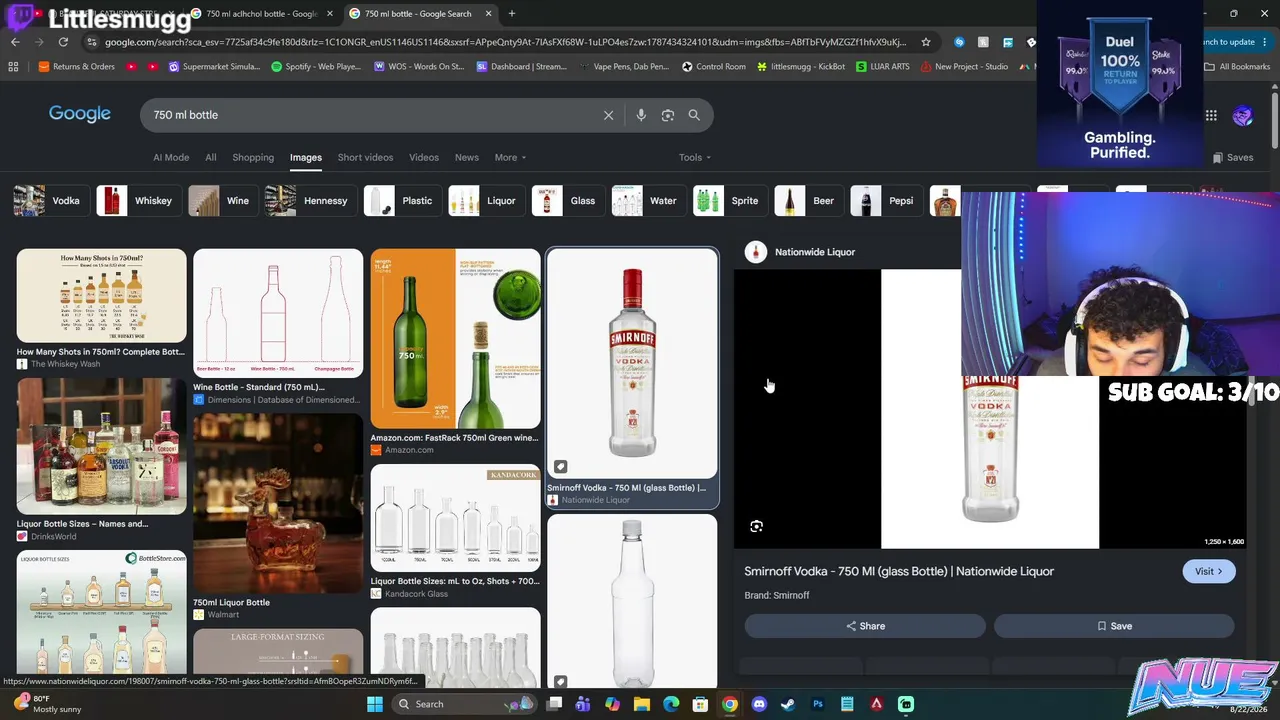Viewport: 1280px width, 720px height.
Task: Open Microsoft Edge from the taskbar
Action: (671, 704)
